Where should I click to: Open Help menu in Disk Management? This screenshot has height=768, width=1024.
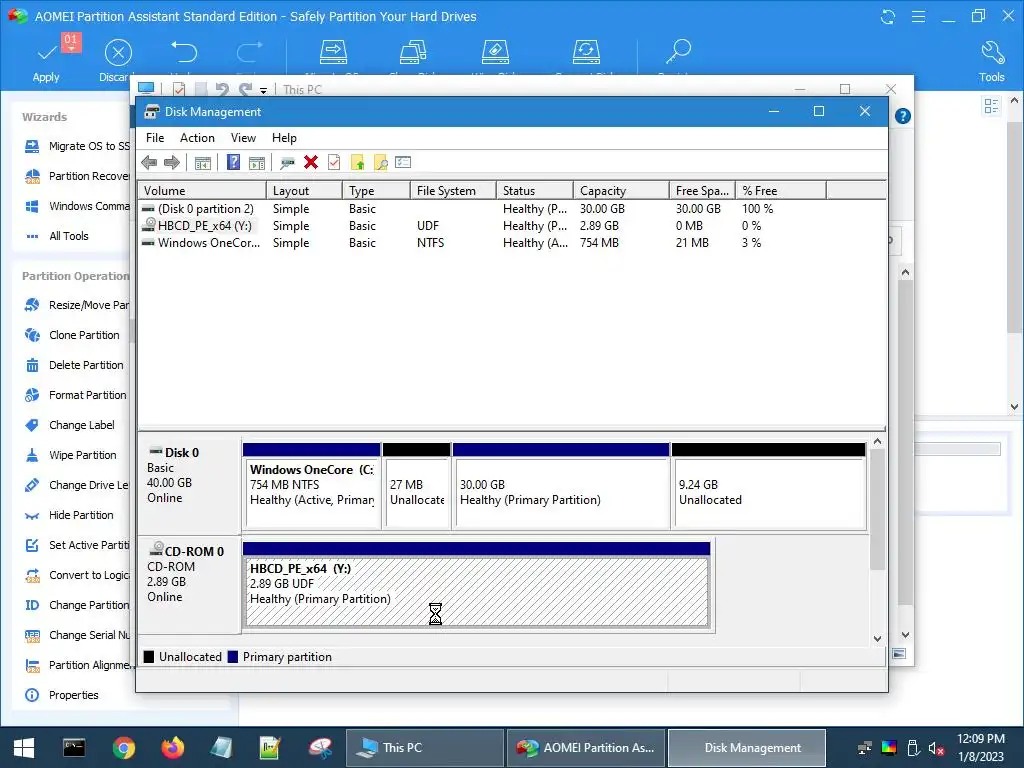click(284, 138)
